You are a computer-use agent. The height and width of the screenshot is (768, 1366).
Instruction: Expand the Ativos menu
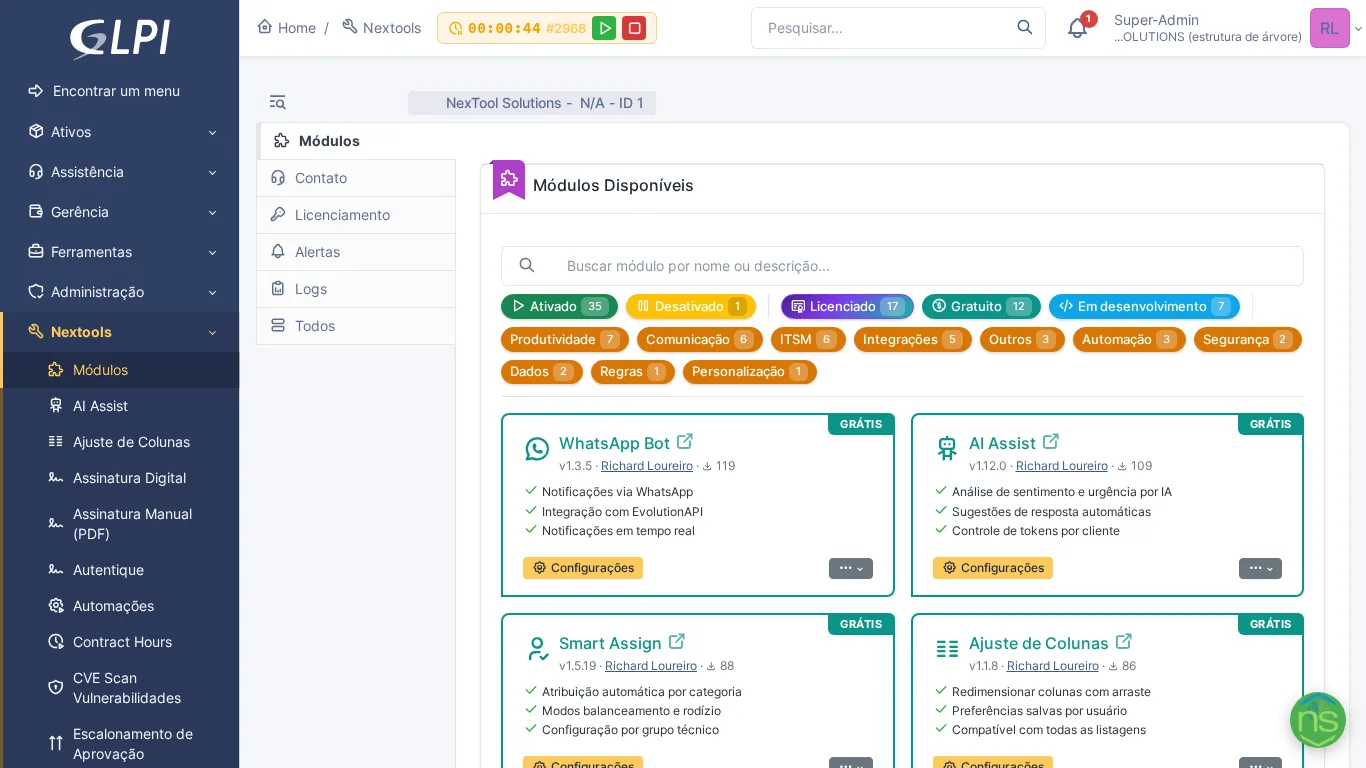pyautogui.click(x=120, y=132)
